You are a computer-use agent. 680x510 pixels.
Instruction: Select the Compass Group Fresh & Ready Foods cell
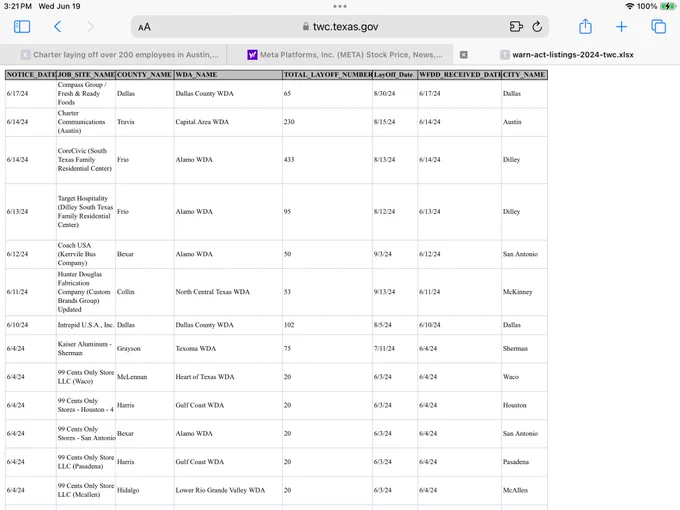pos(86,94)
